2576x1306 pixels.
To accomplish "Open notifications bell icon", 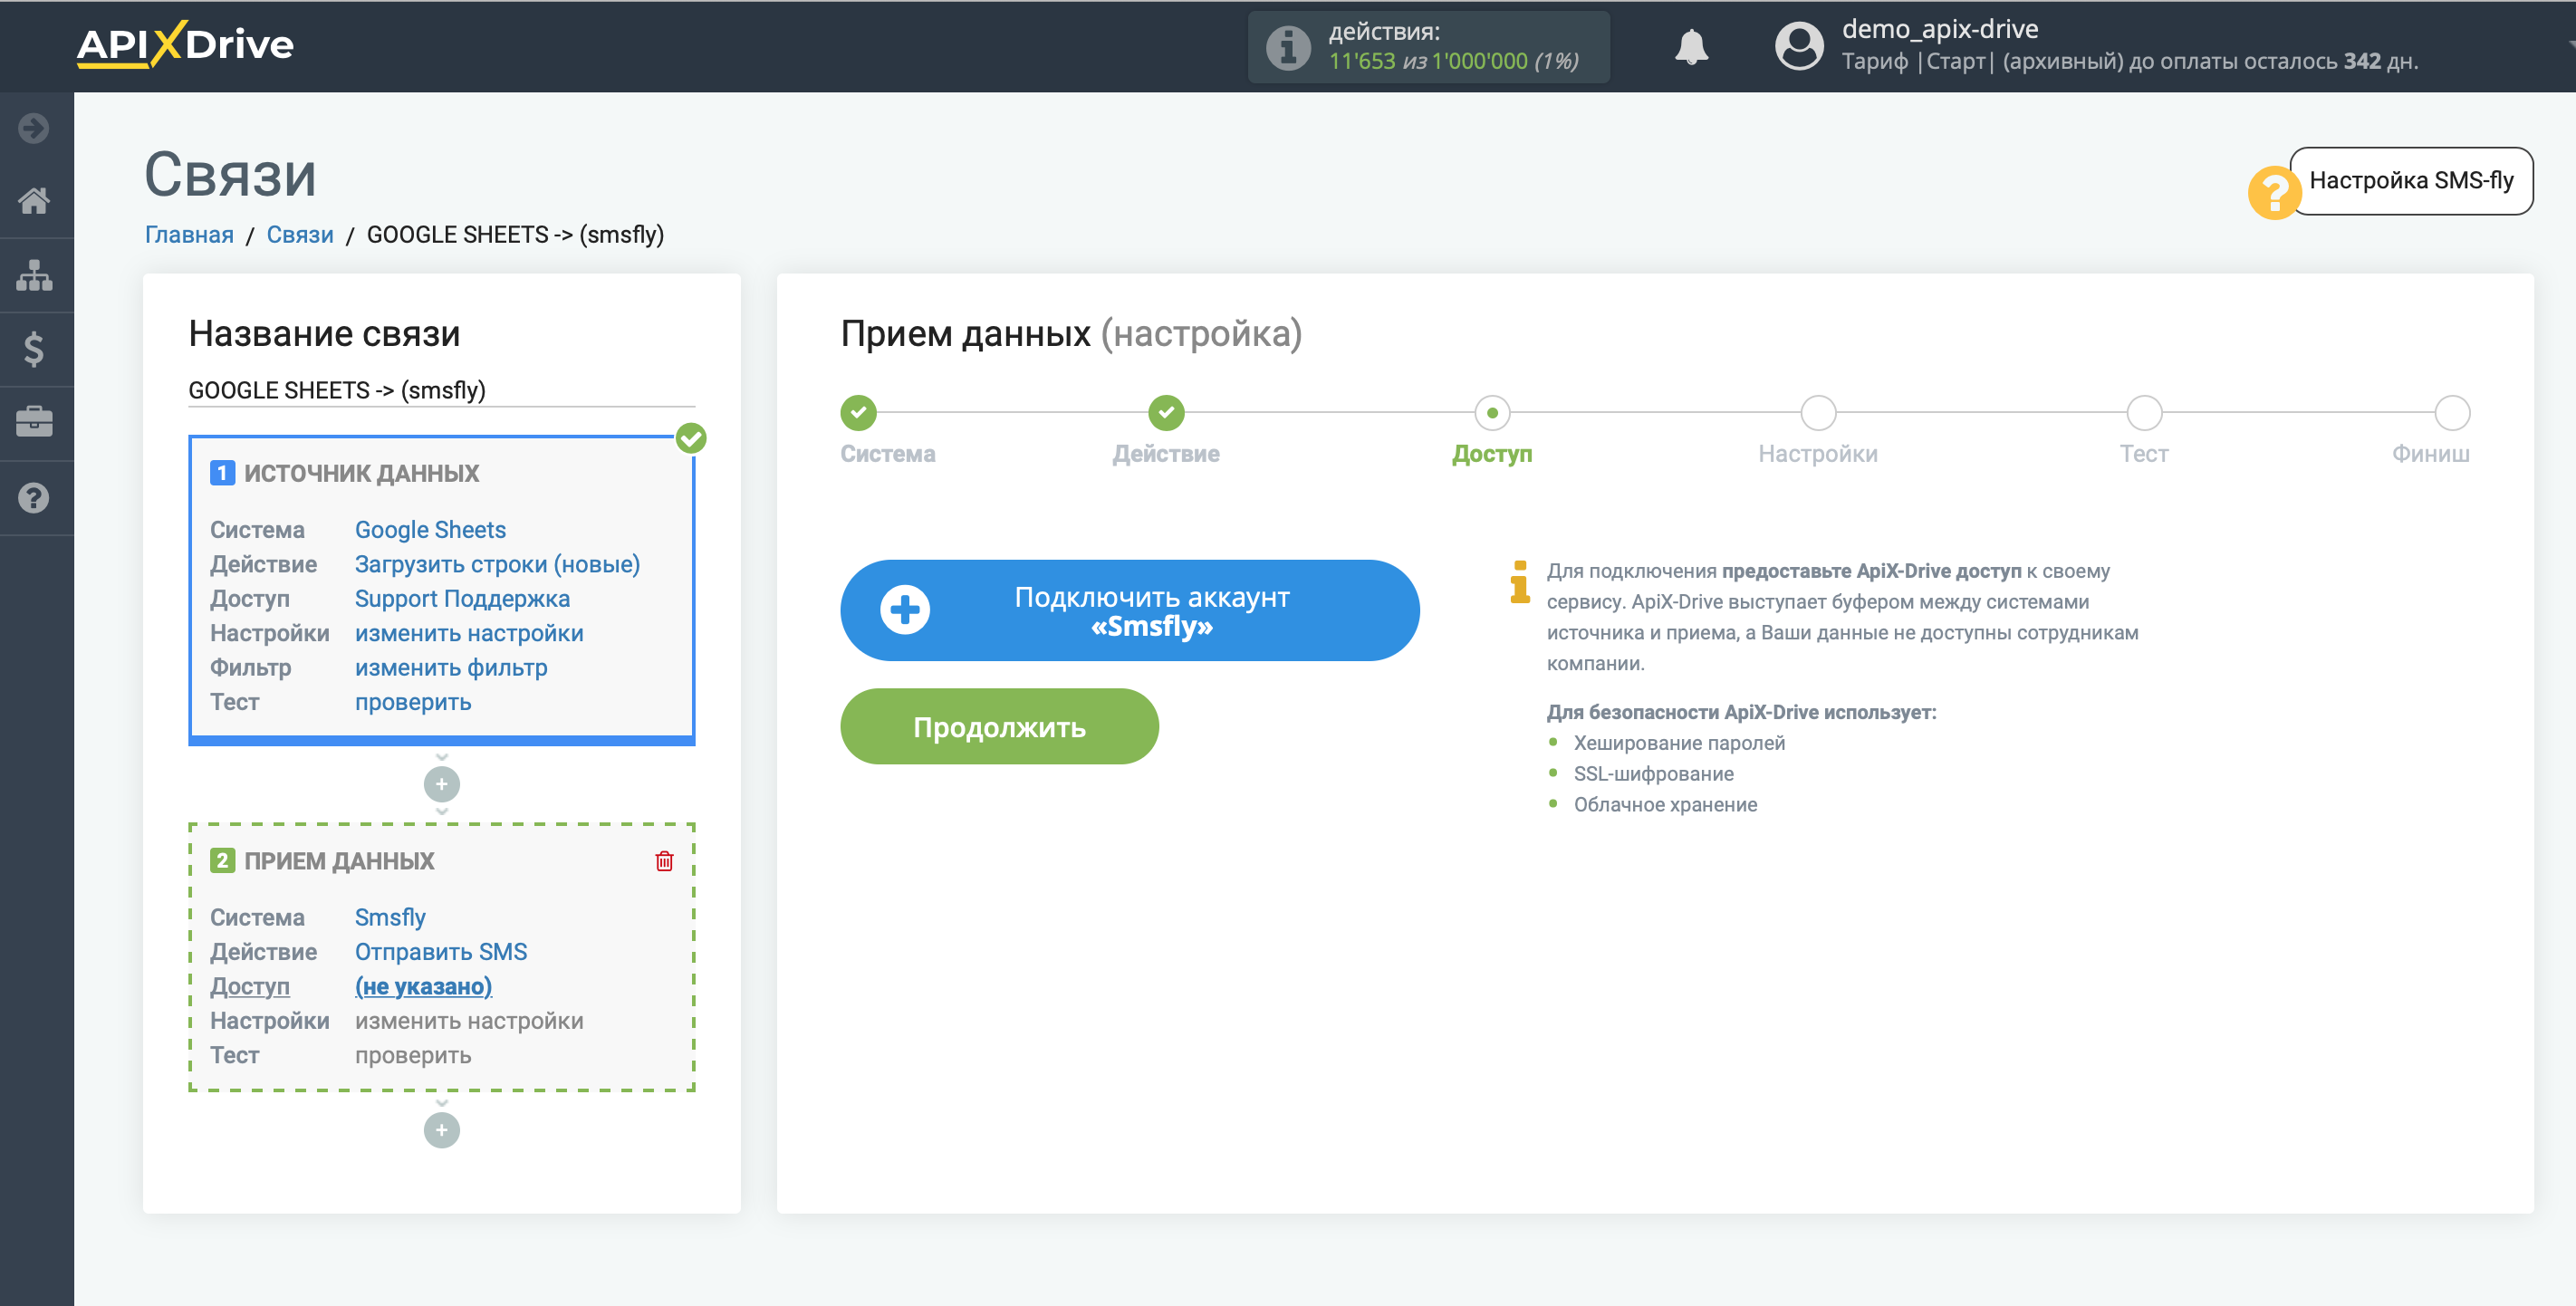I will 1691,47.
